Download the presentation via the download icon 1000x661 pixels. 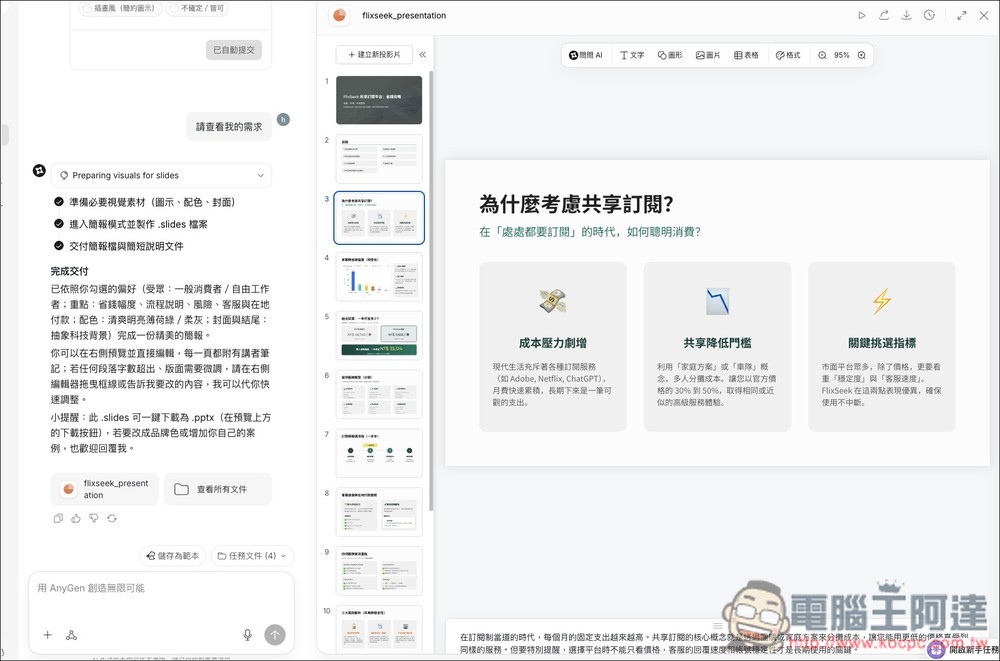[x=906, y=15]
